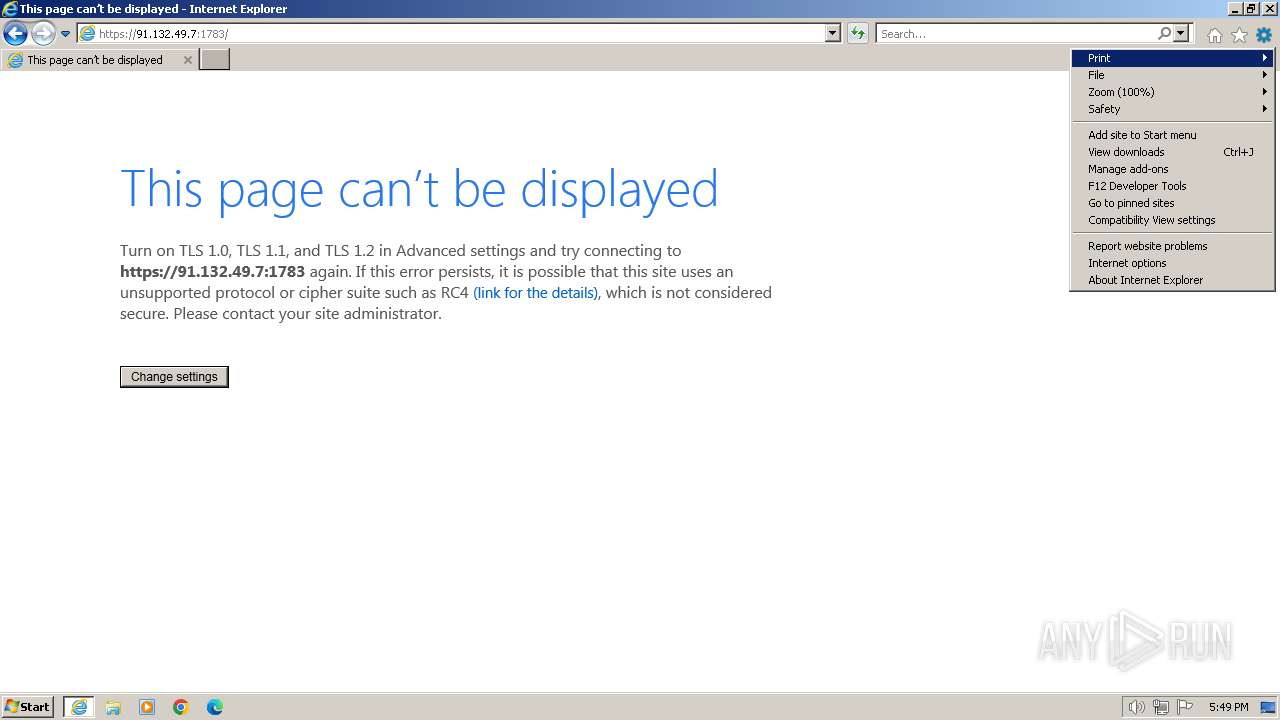
Task: Open F12 Developer Tools
Action: (1172, 186)
